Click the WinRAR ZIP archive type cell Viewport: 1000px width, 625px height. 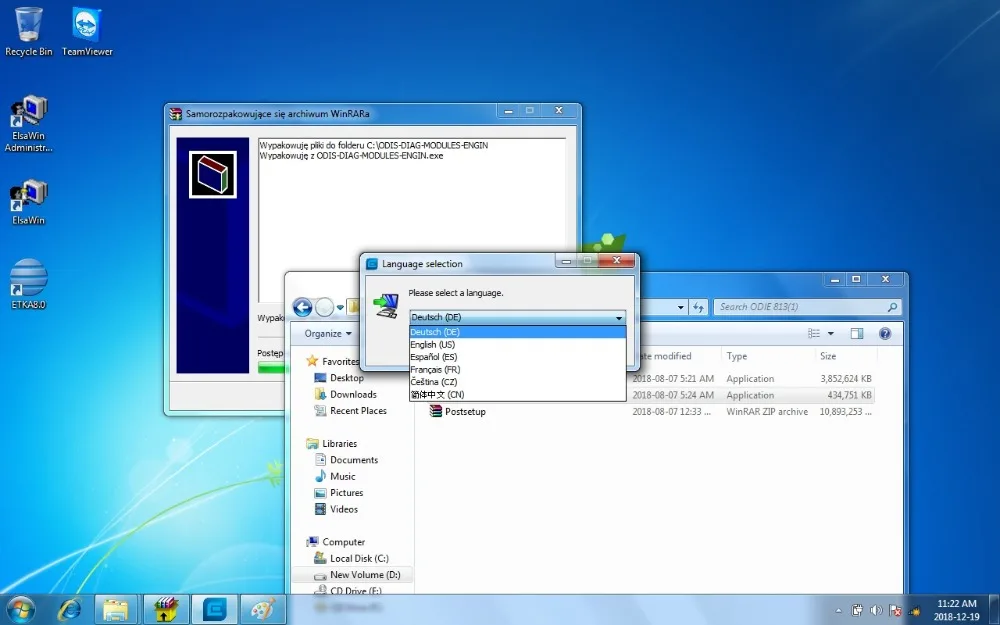(x=767, y=412)
